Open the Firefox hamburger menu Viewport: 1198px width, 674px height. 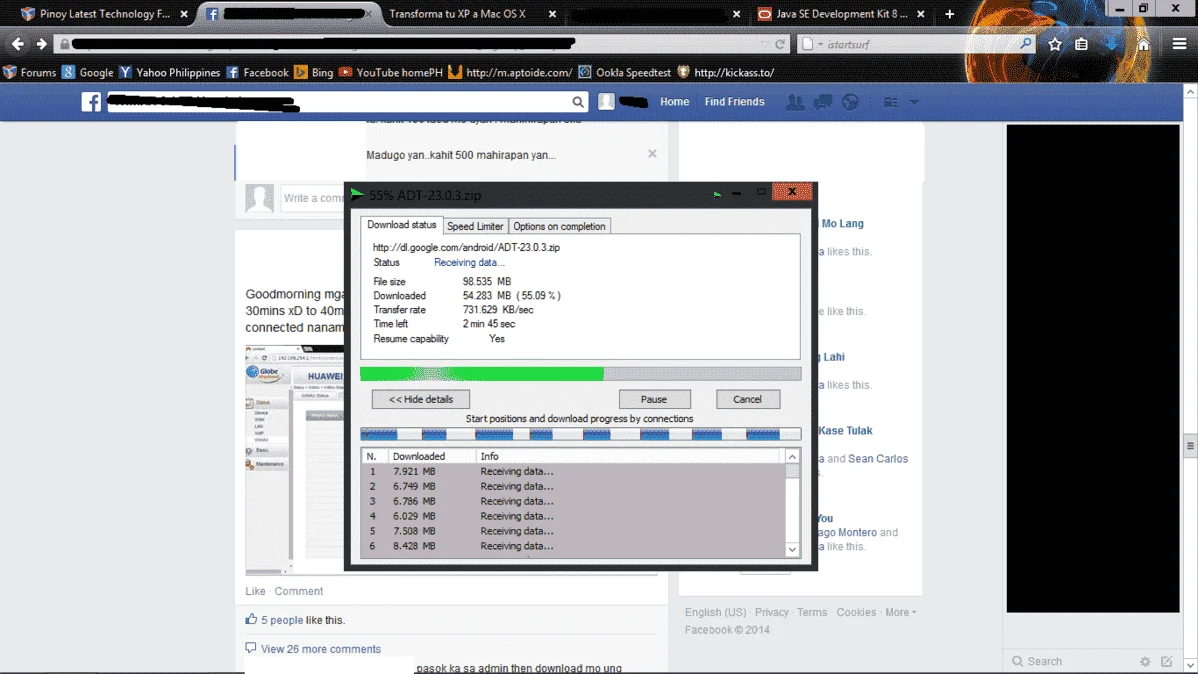1179,44
